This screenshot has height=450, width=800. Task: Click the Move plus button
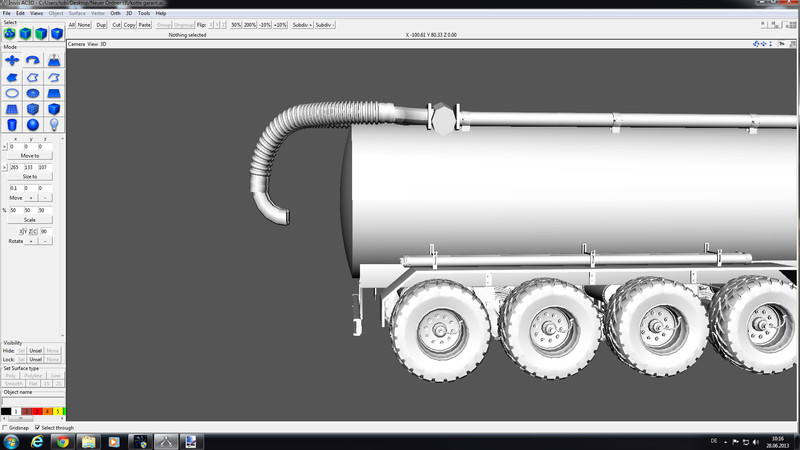(x=31, y=198)
